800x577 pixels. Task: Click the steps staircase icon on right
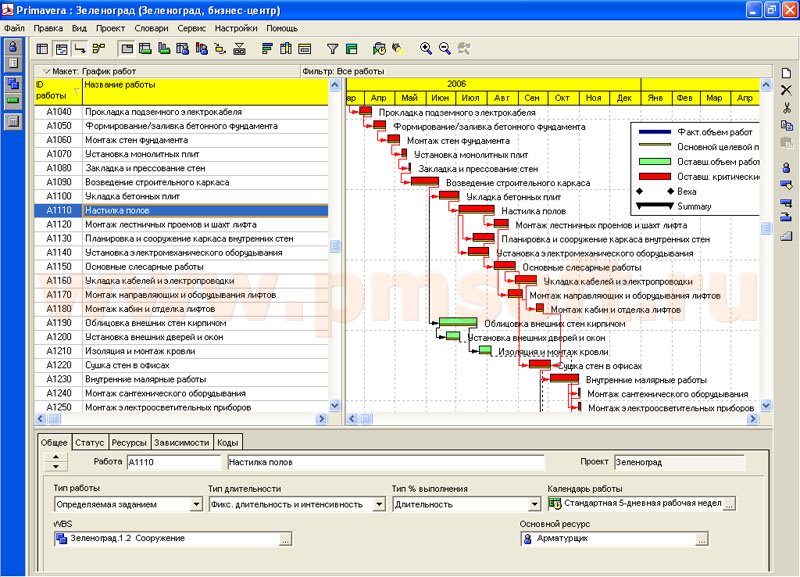click(786, 236)
